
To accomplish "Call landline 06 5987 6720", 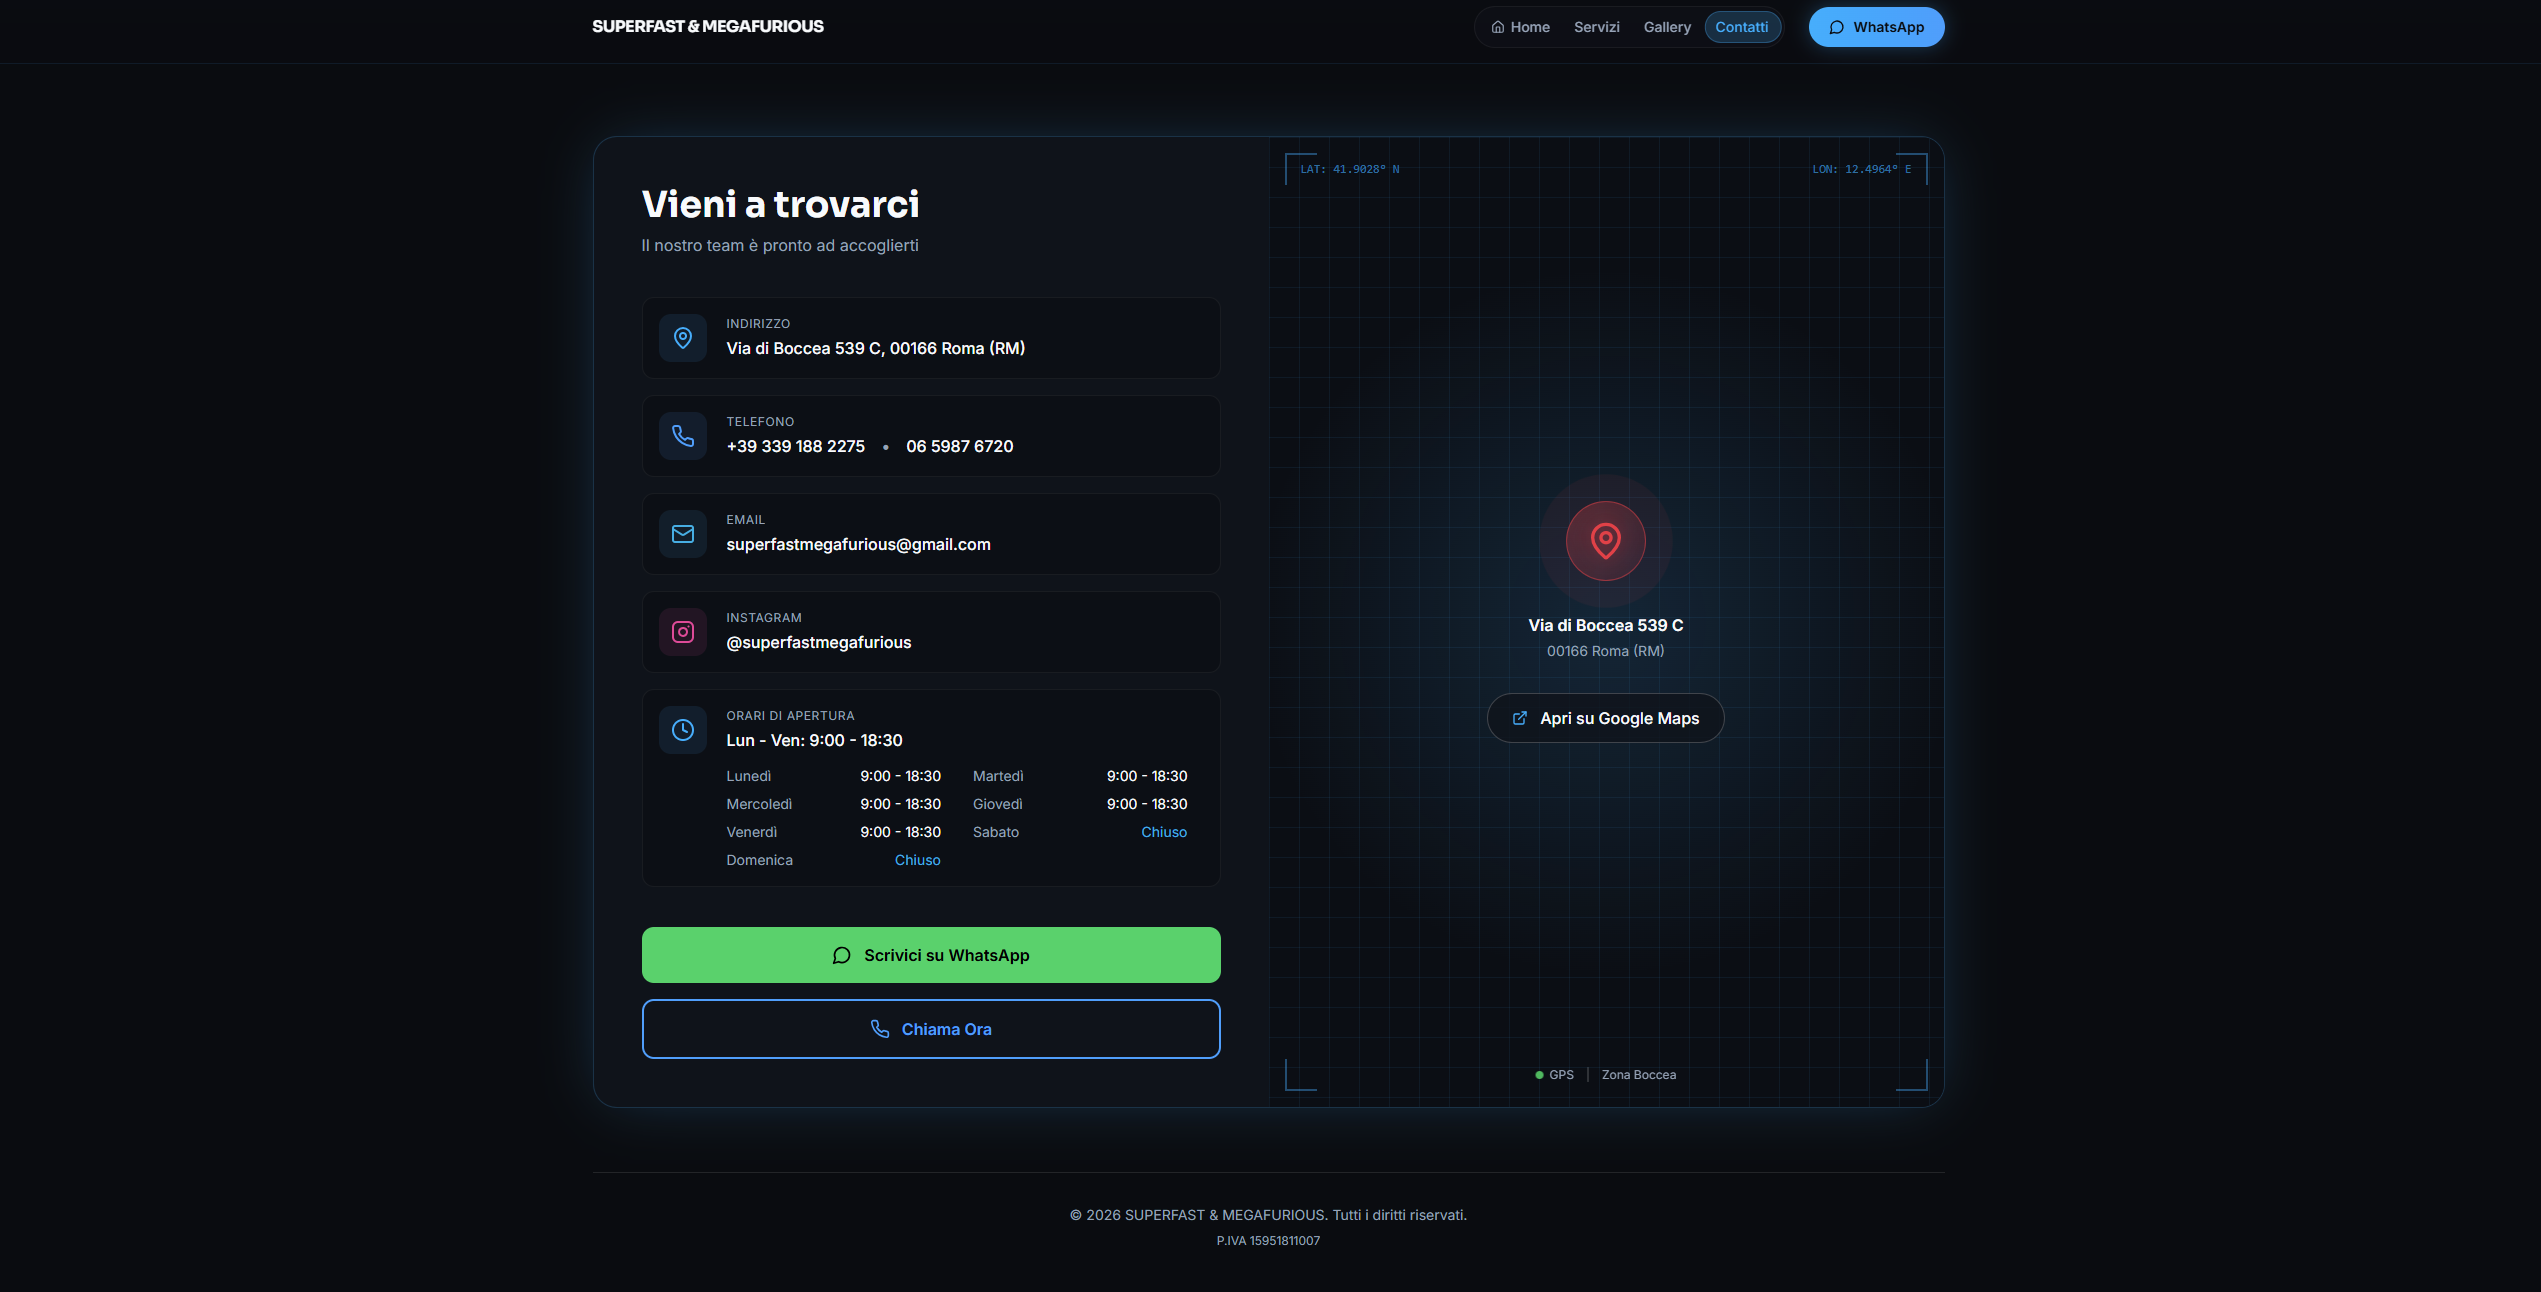I will point(959,446).
